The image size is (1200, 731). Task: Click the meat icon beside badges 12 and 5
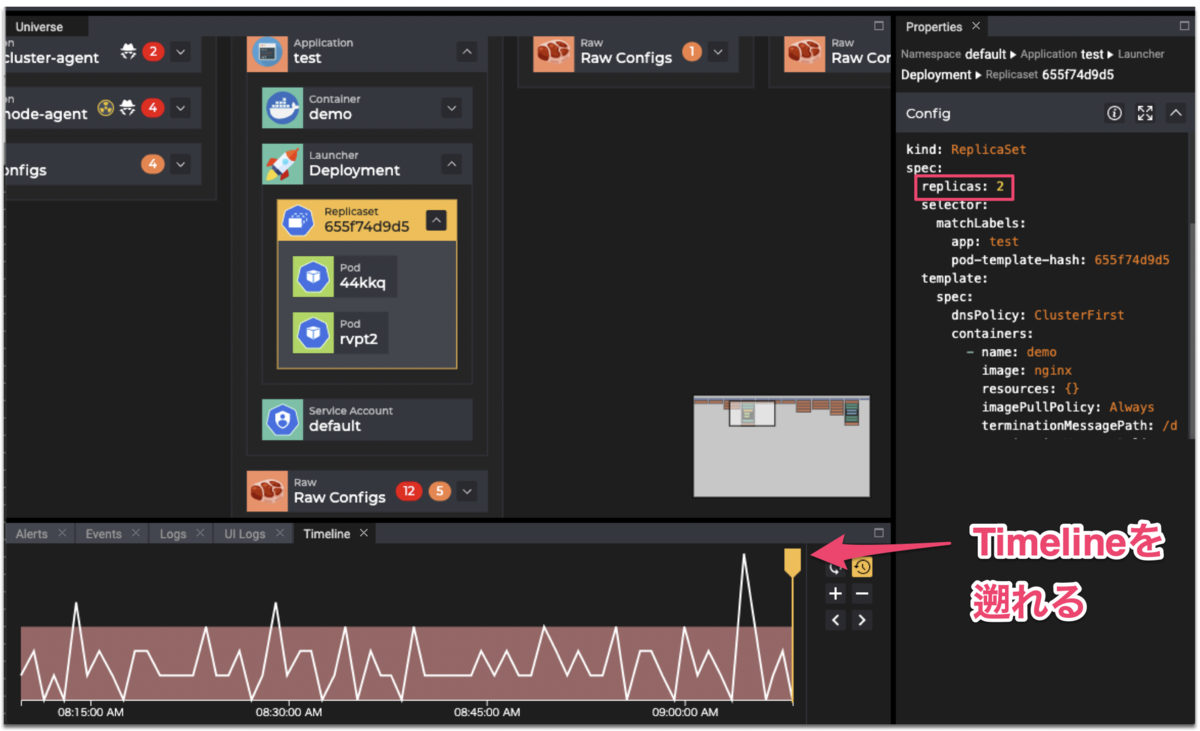click(x=267, y=491)
